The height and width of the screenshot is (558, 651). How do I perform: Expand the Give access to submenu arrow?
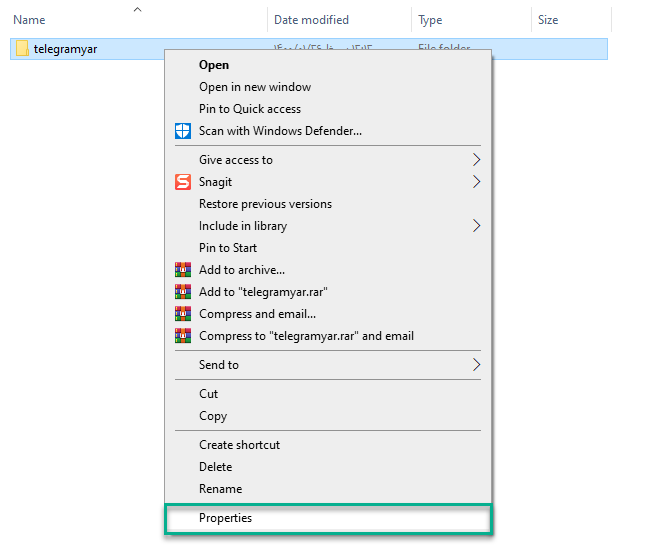[476, 160]
